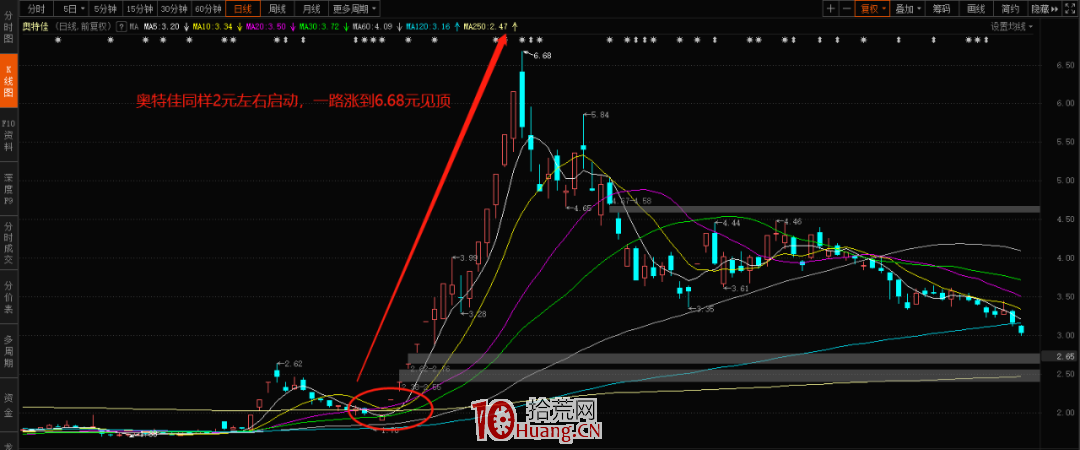Open 筹码 chip distribution panel

[x=942, y=9]
